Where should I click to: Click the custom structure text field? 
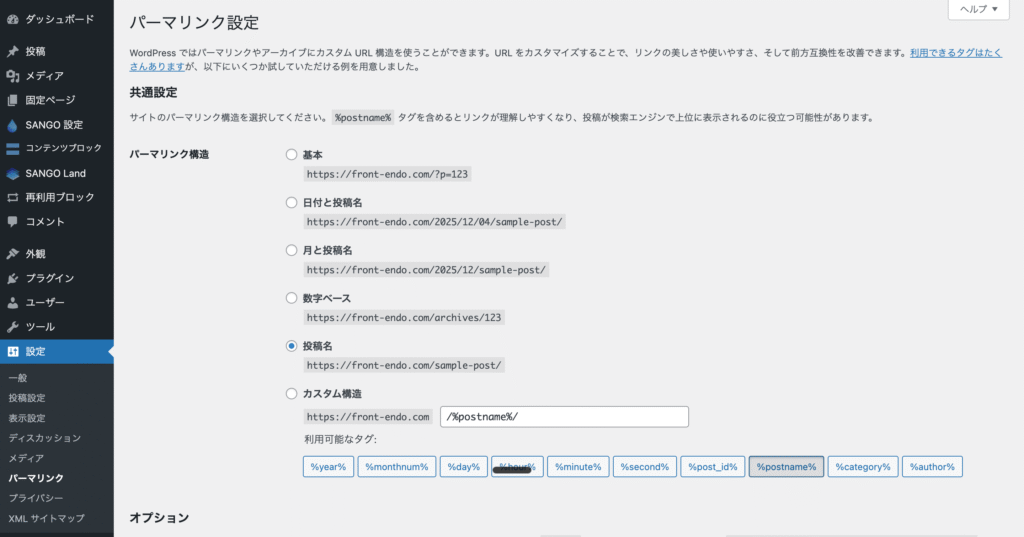[564, 417]
